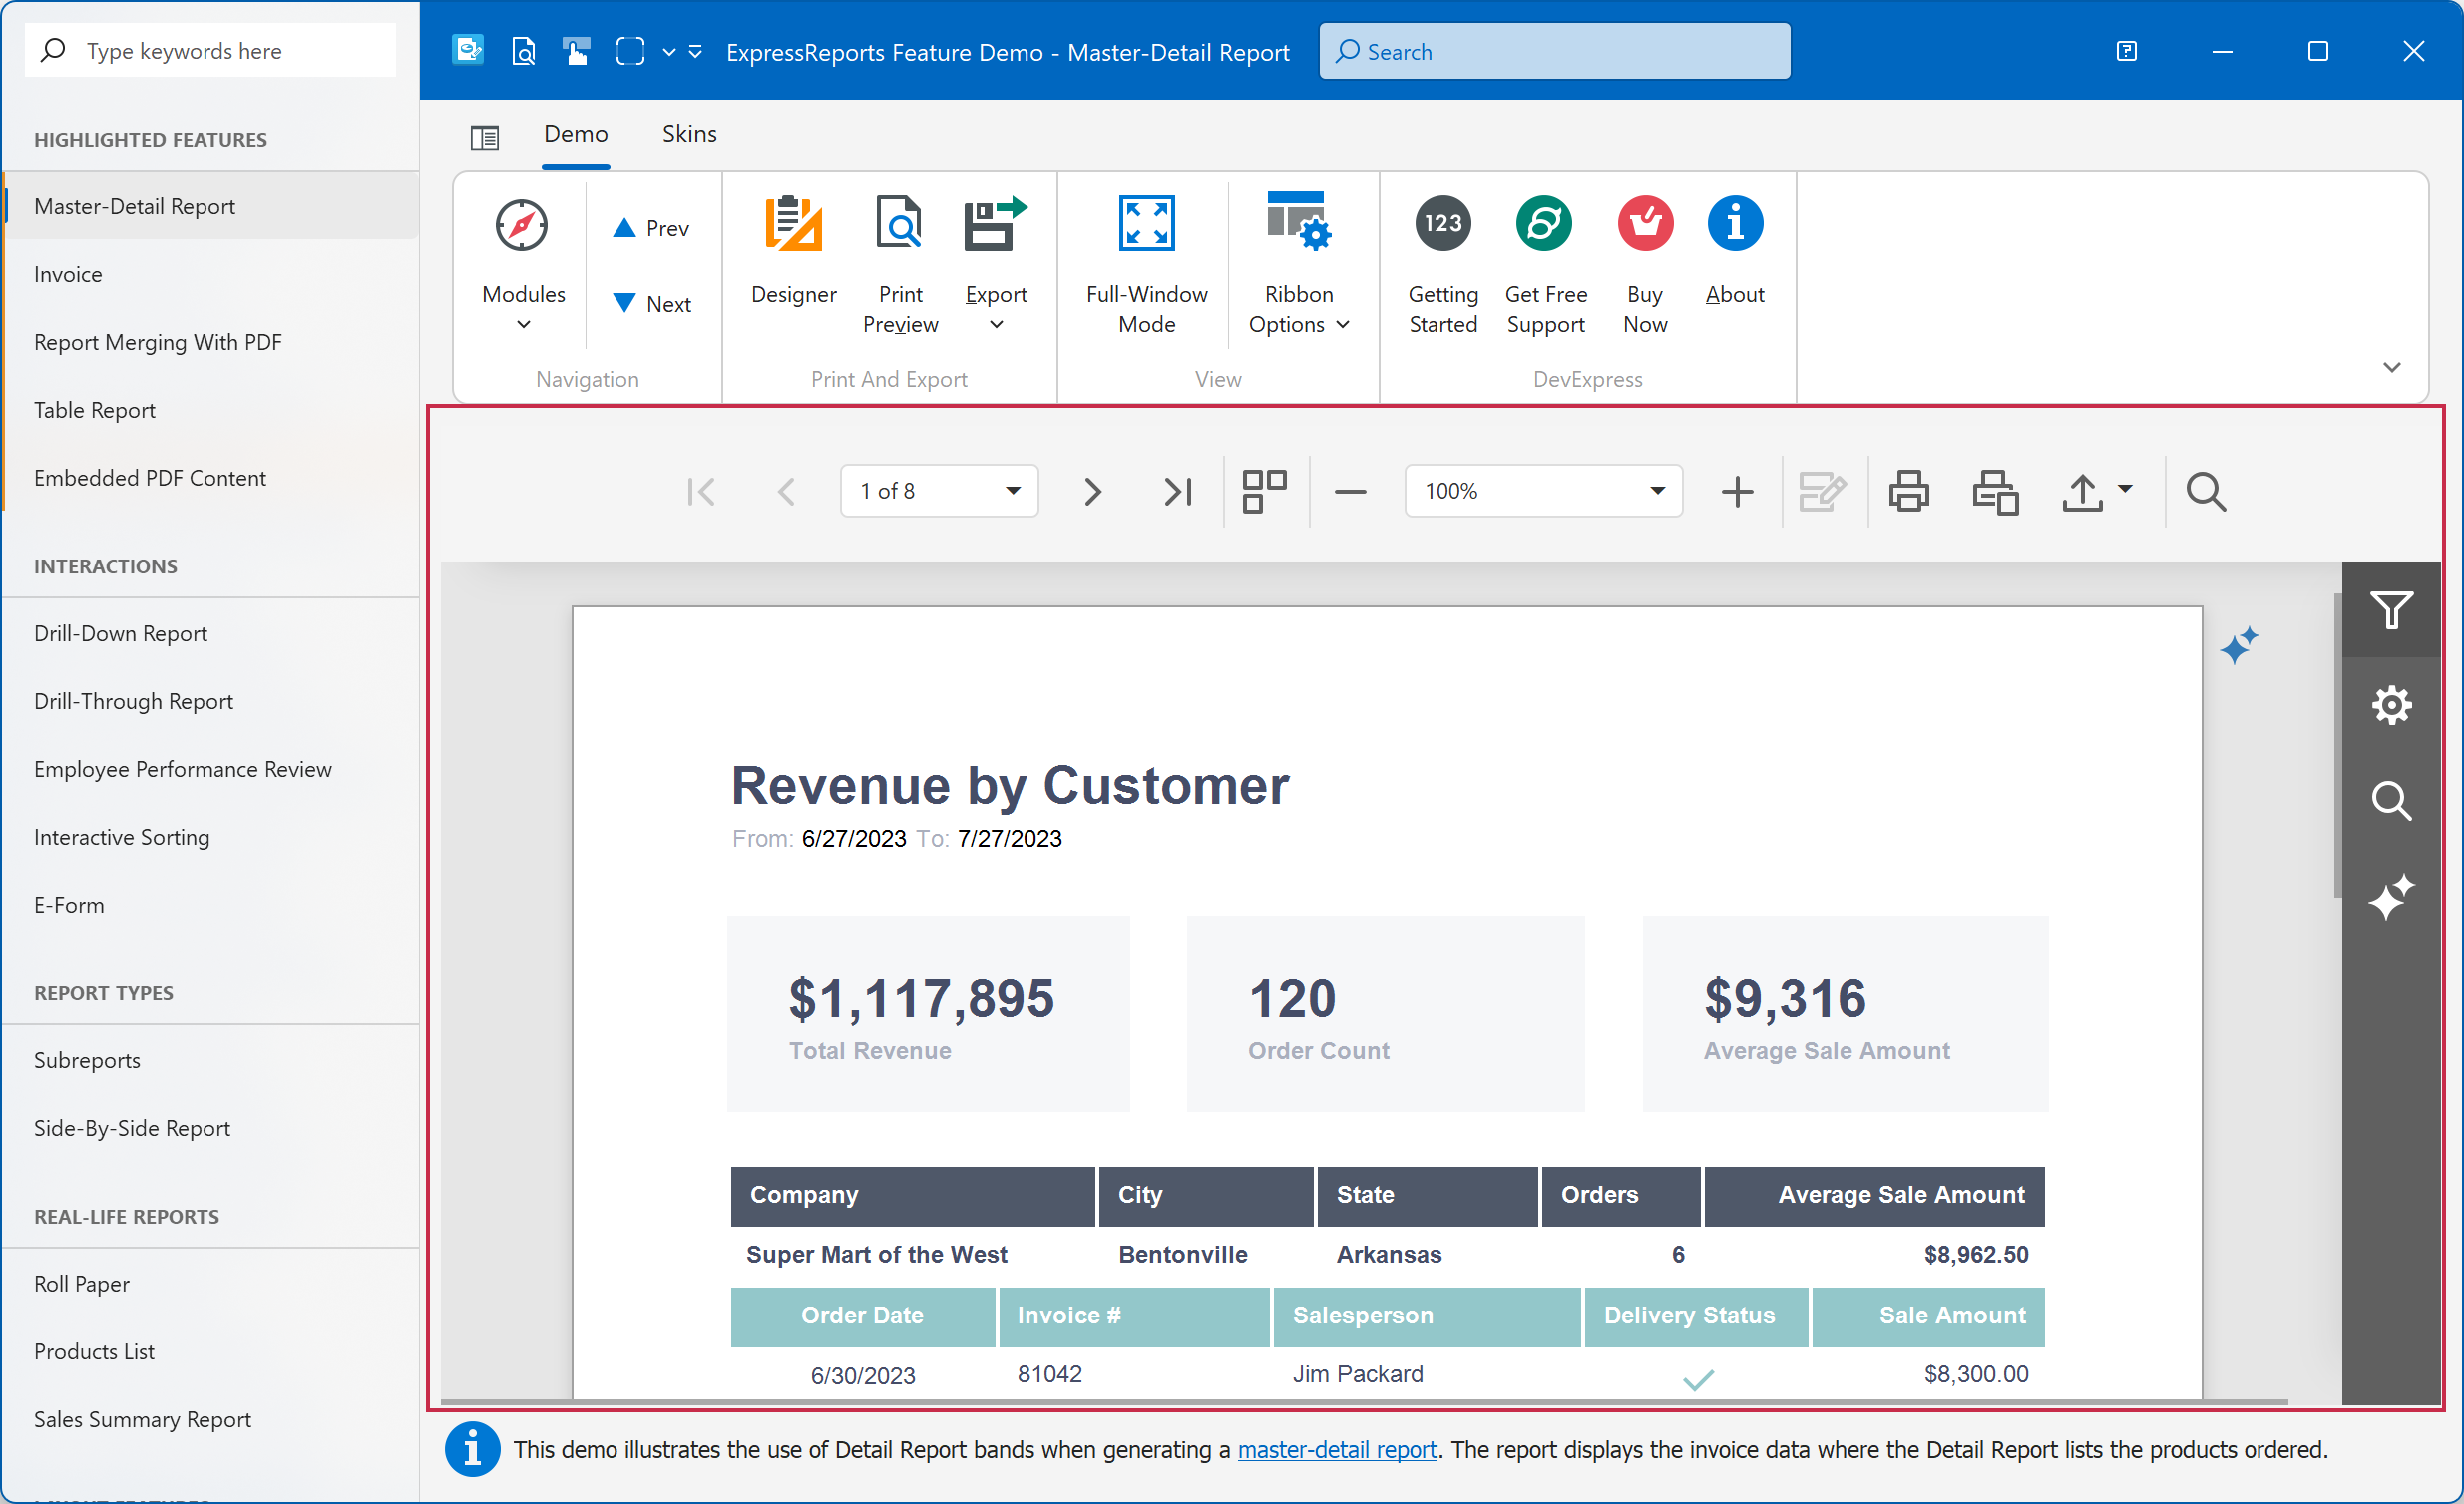This screenshot has width=2464, height=1504.
Task: Click the Print Preview icon
Action: 900,223
